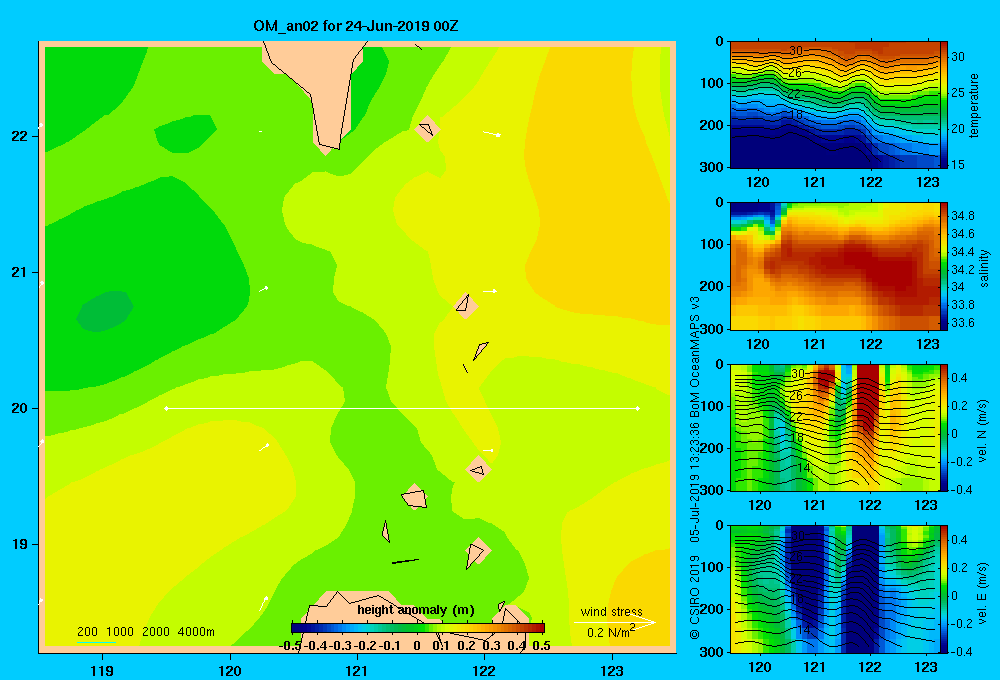Click latitude label 20 on the map axis
Viewport: 1000px width, 680px height.
tap(19, 408)
